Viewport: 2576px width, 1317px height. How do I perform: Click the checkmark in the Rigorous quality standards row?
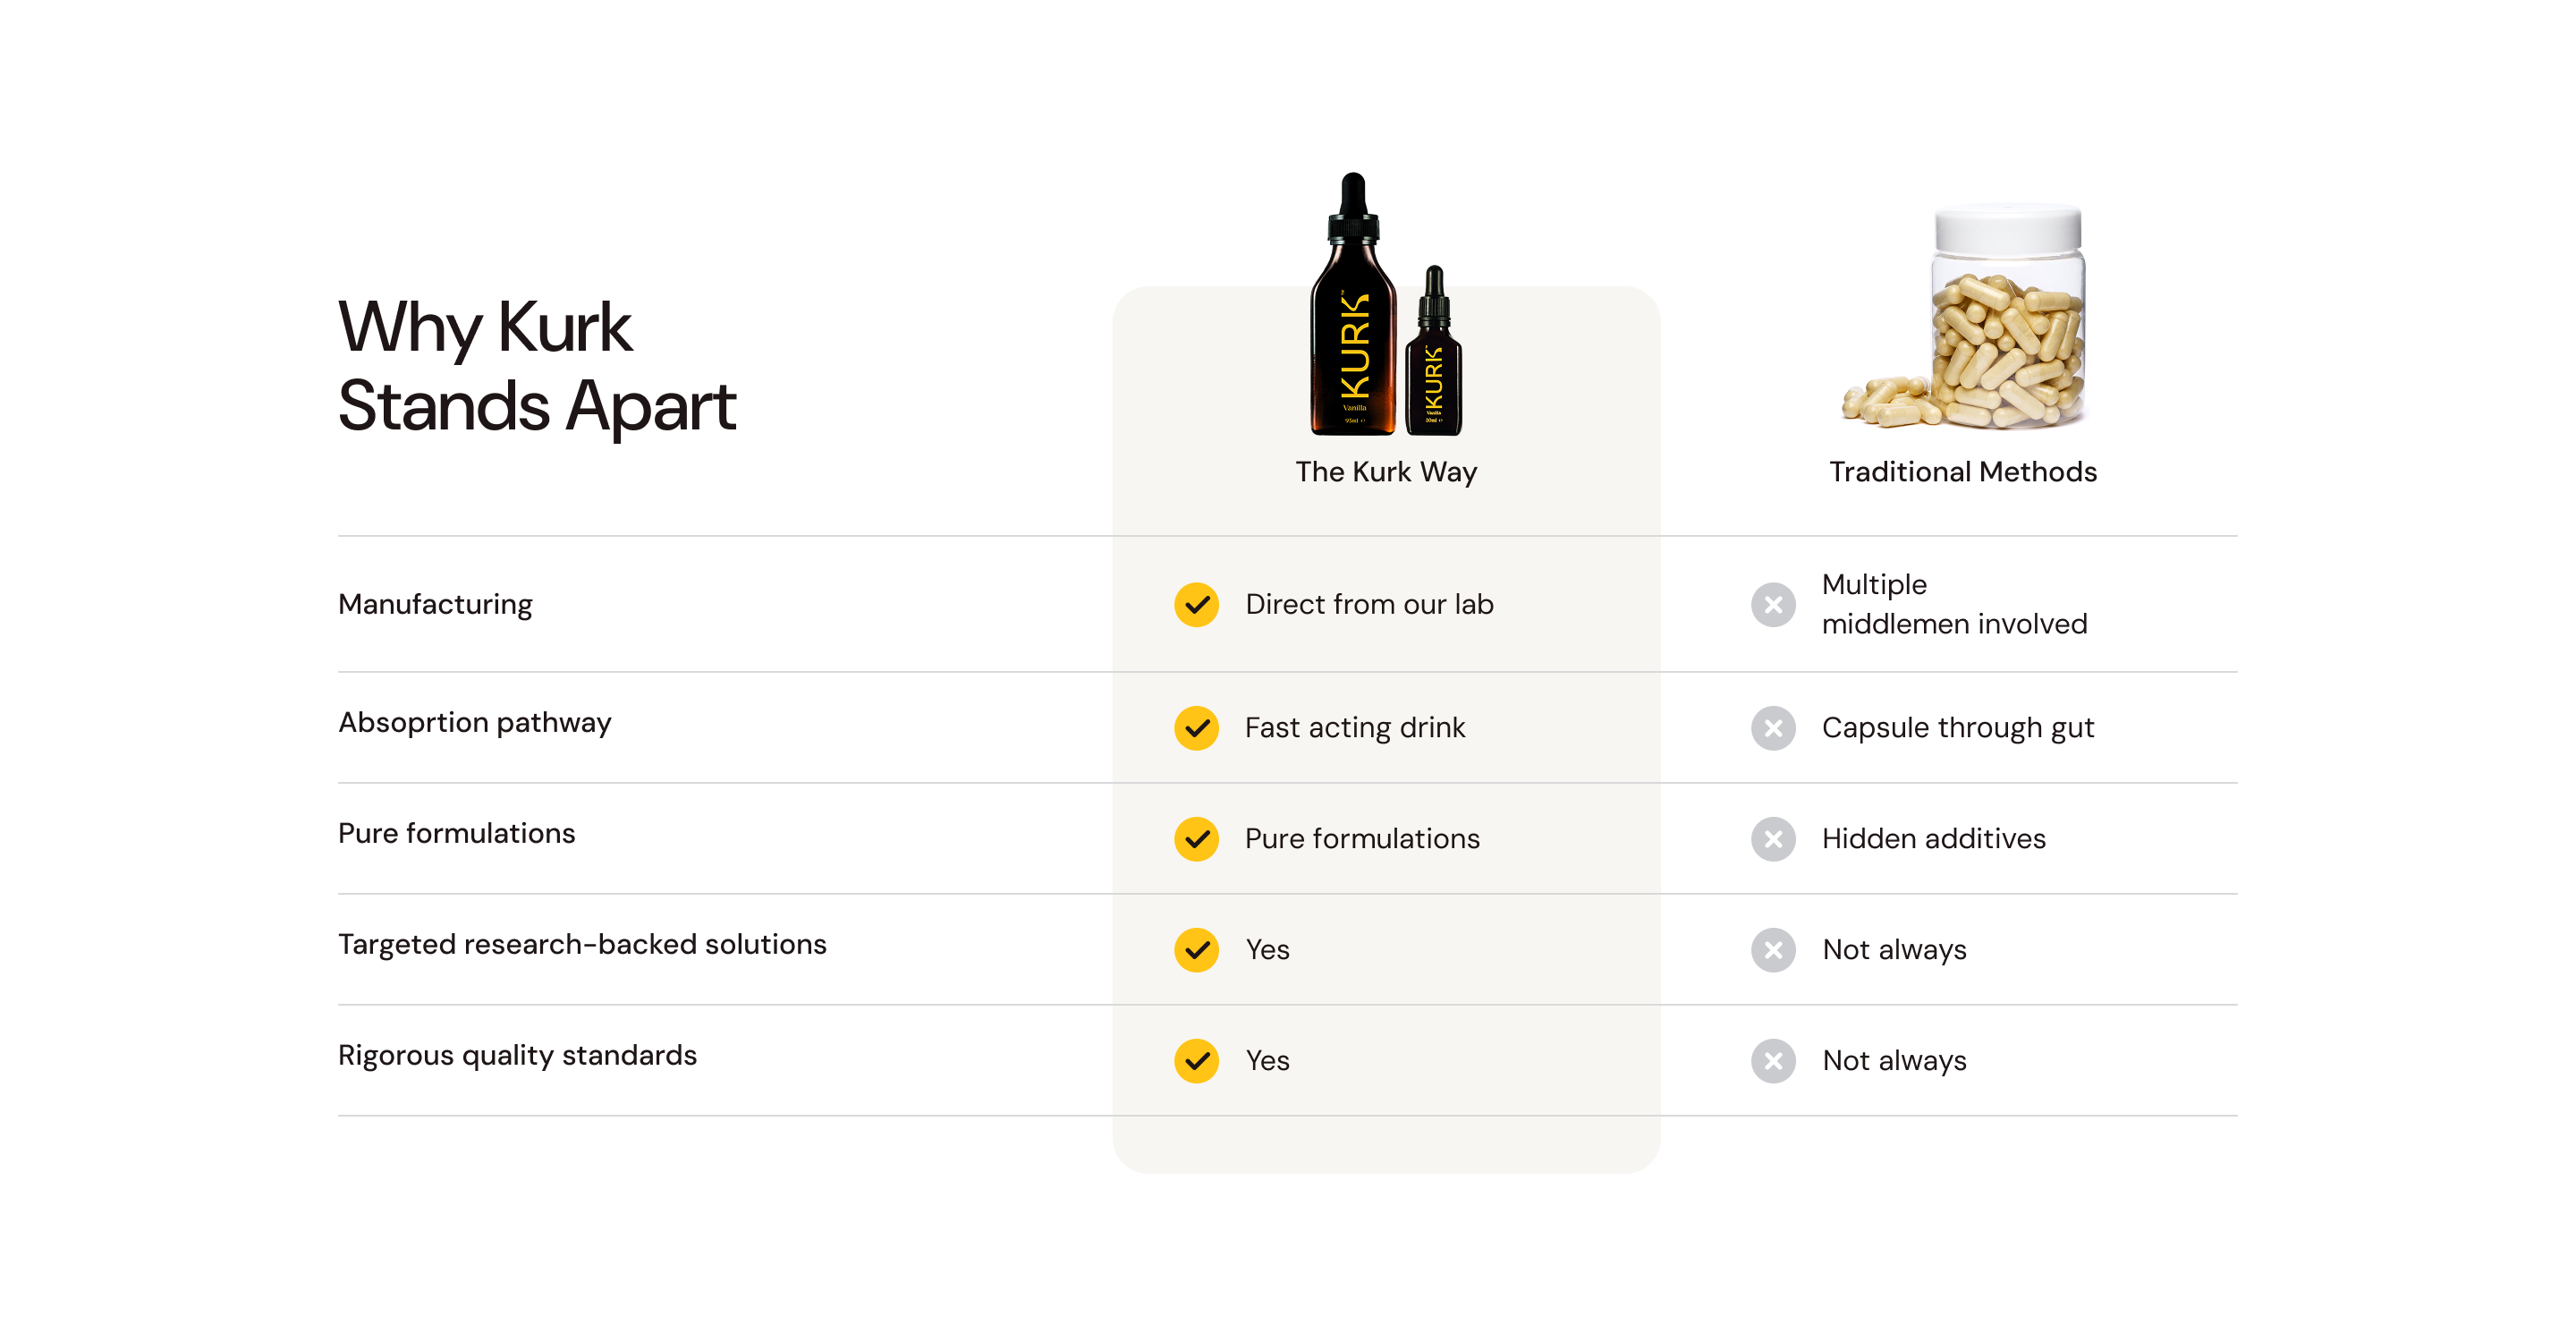pos(1196,1061)
